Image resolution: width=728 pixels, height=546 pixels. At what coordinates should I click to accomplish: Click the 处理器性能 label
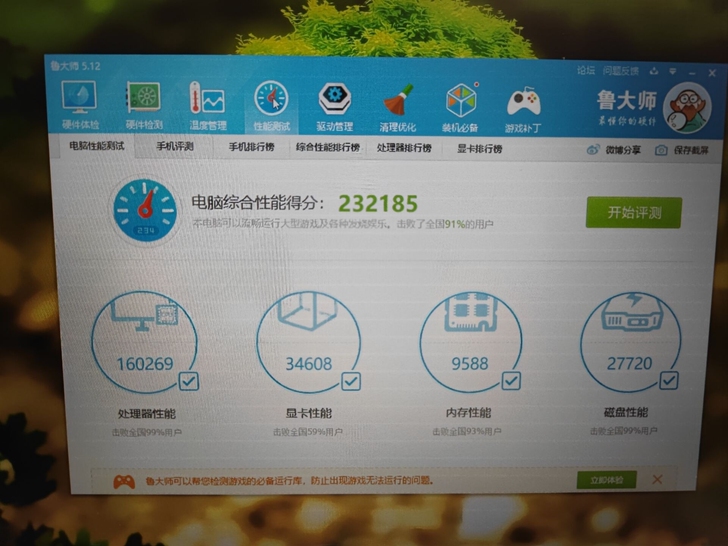click(147, 413)
